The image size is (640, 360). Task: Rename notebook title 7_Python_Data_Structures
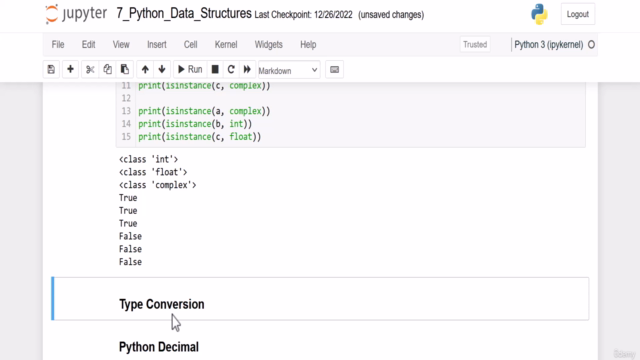click(184, 14)
